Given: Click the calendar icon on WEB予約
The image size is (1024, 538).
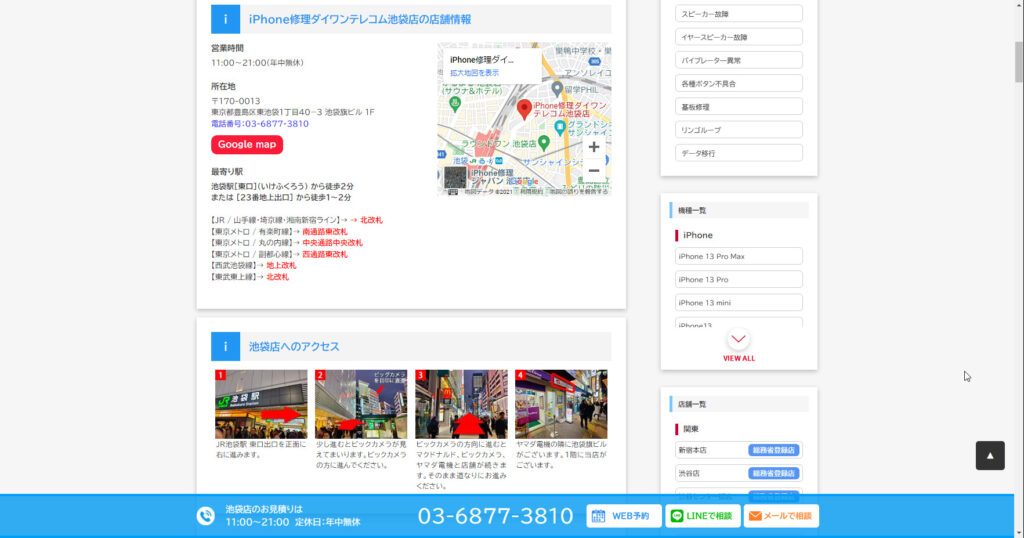Looking at the screenshot, I should click(598, 516).
